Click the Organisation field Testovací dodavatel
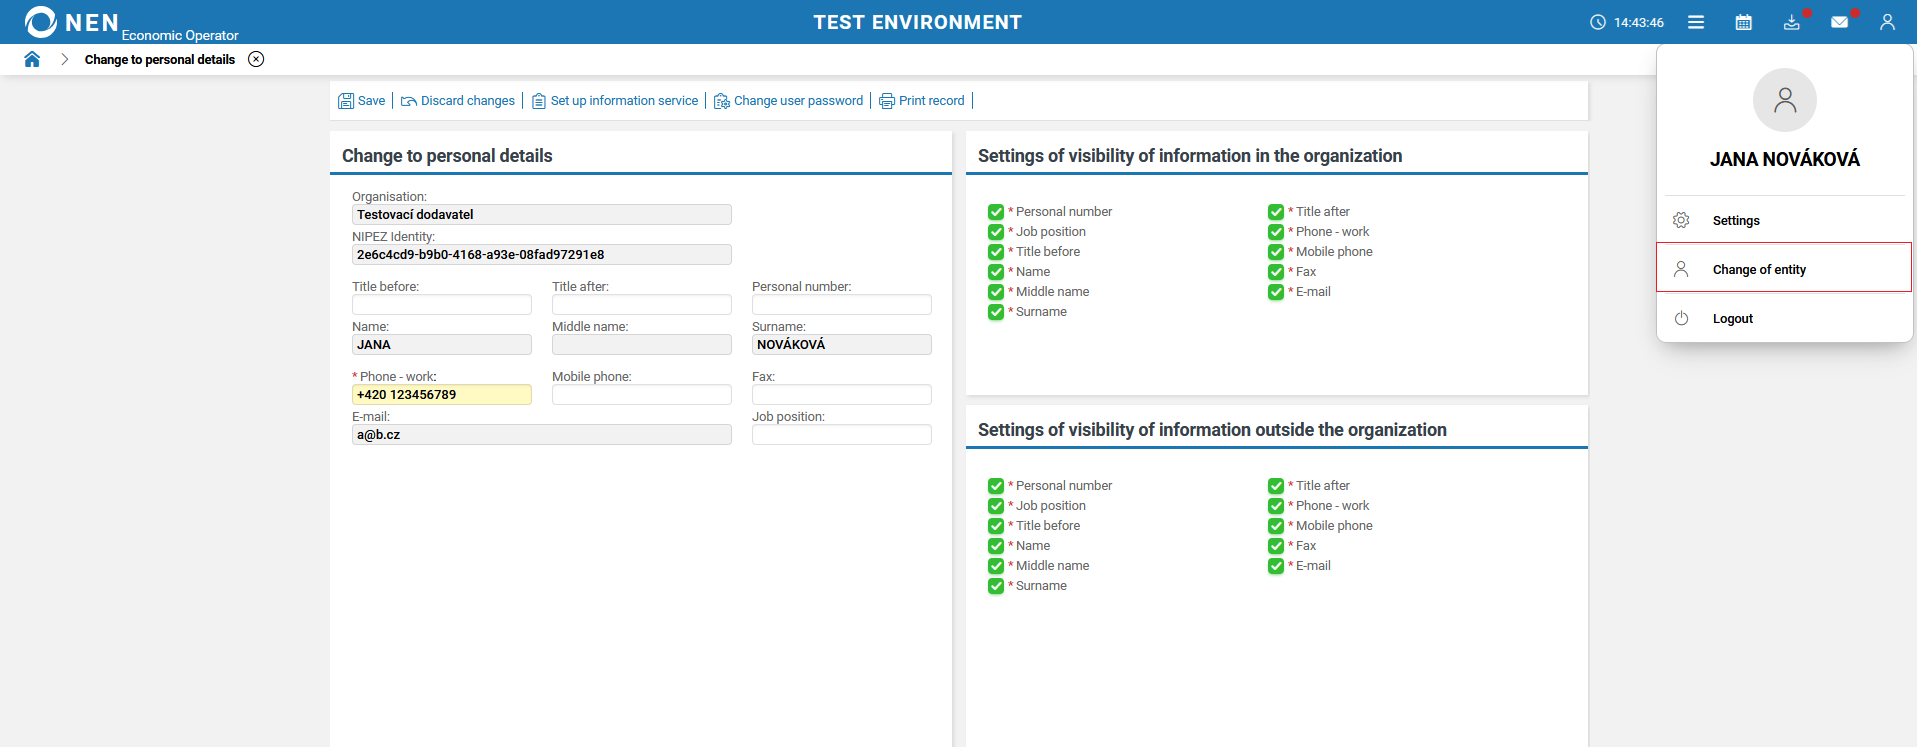Screen dimensions: 1917x747 542,214
